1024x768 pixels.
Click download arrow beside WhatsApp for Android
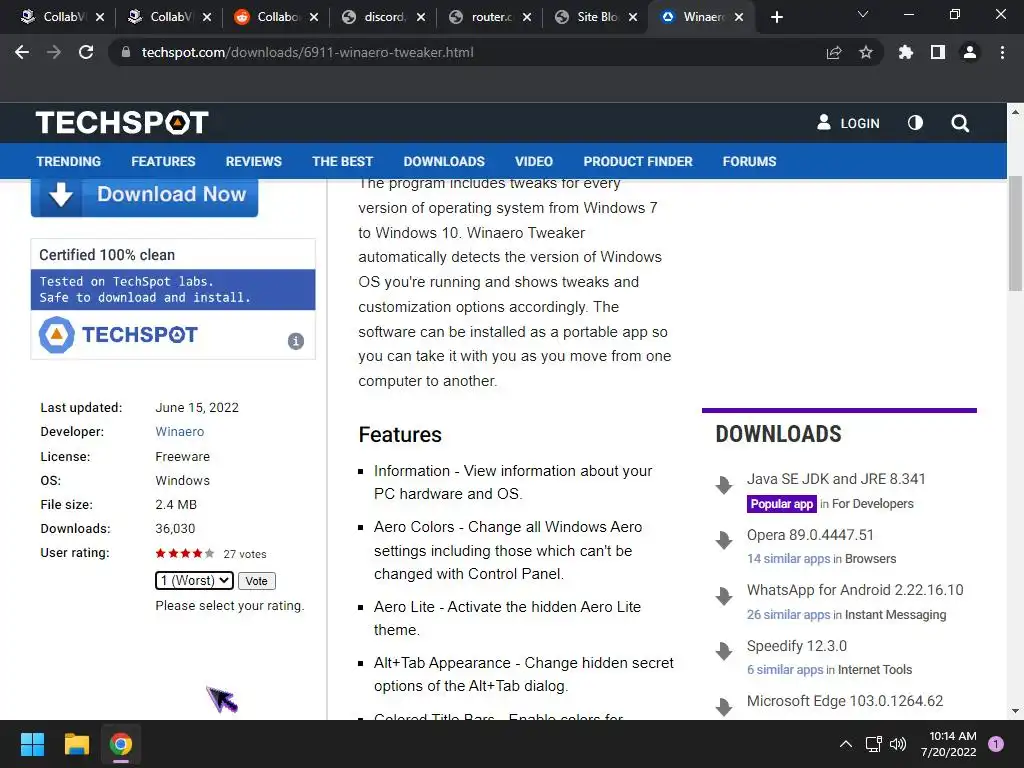coord(724,596)
